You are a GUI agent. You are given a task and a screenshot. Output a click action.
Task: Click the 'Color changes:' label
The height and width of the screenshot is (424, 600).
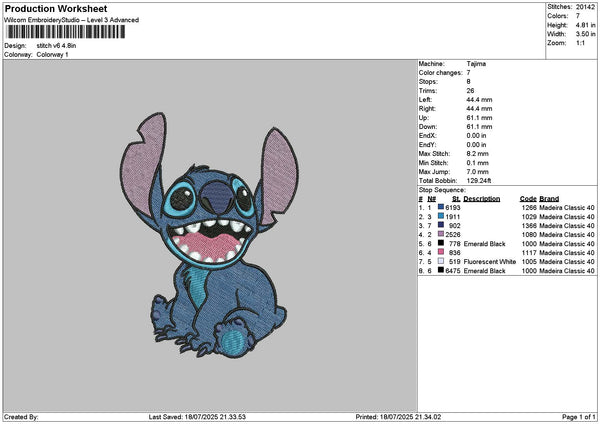(440, 73)
